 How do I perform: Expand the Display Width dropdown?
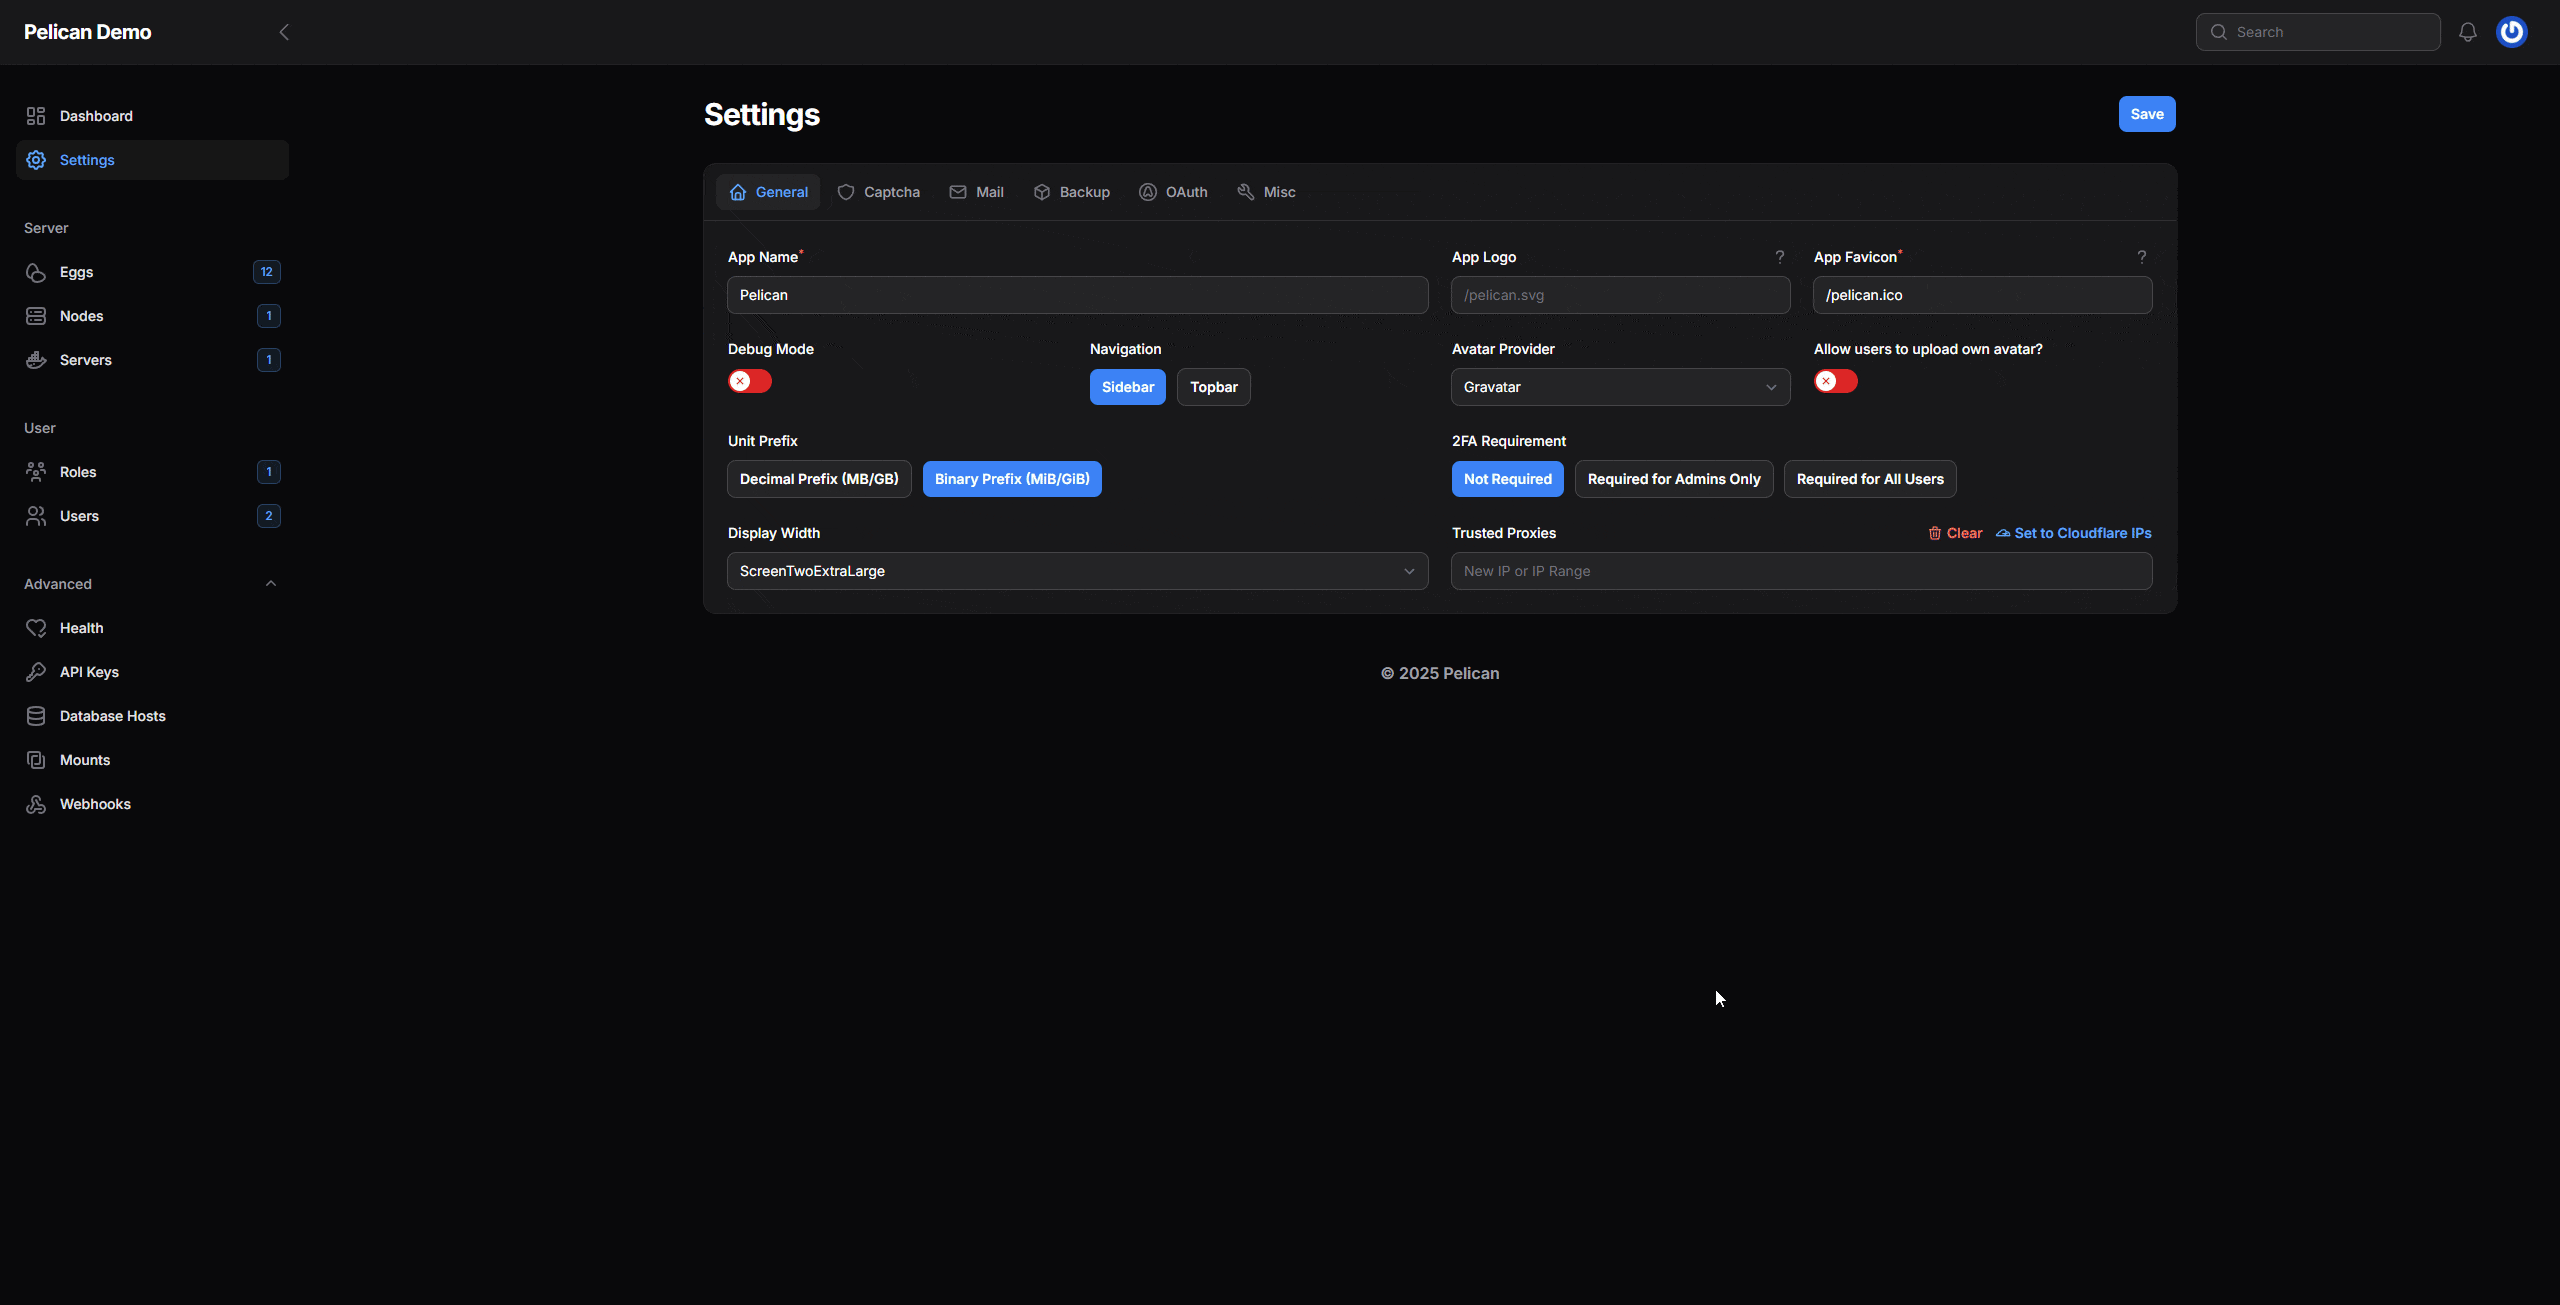tap(1077, 571)
